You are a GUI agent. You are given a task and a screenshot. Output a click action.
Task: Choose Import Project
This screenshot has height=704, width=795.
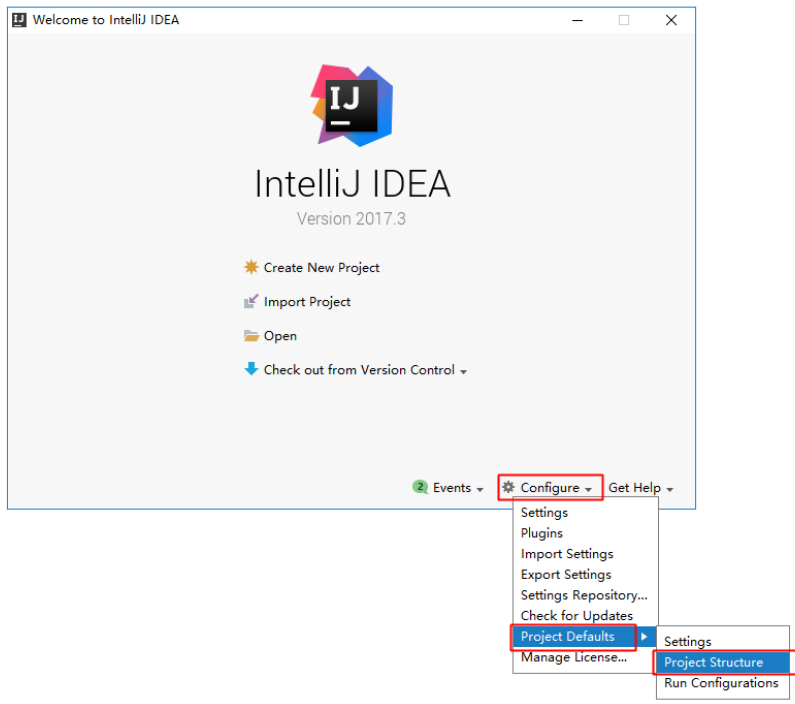(x=307, y=302)
